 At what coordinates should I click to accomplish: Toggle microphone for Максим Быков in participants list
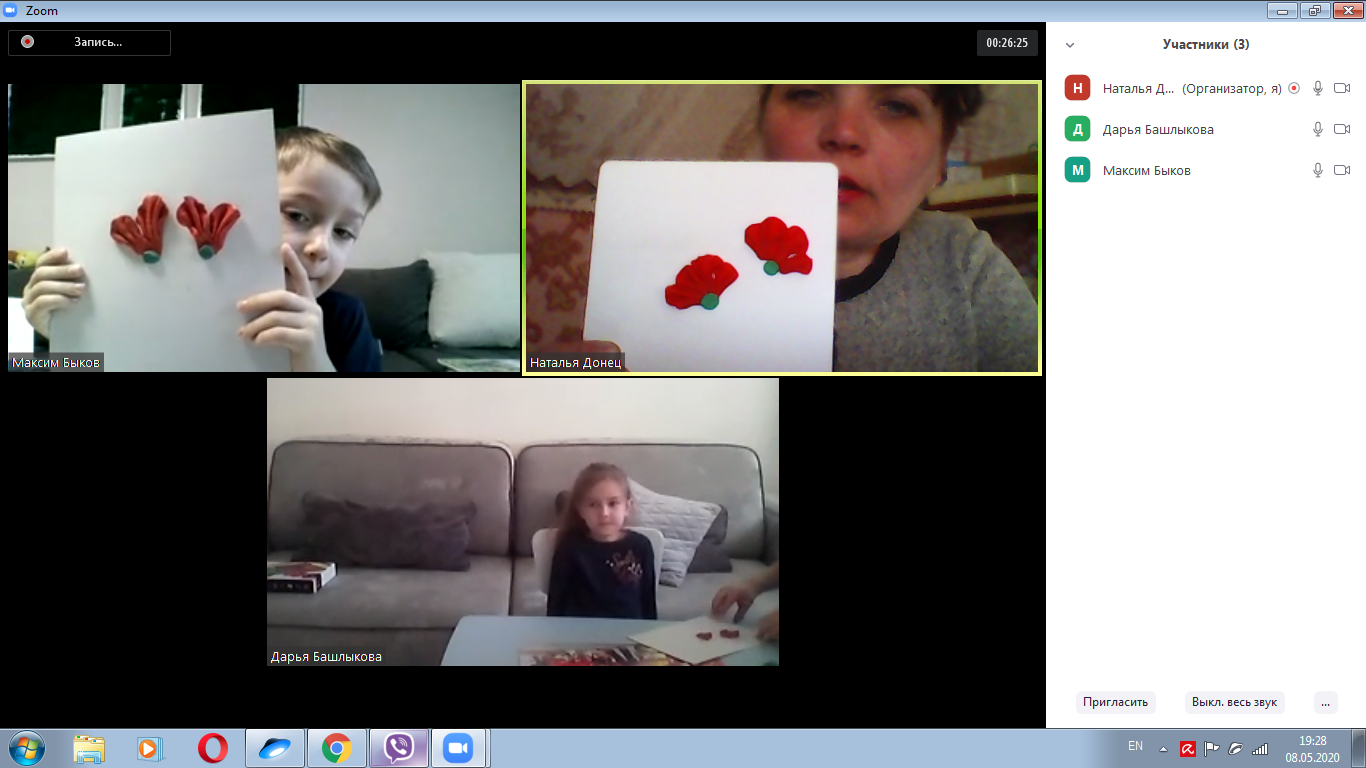[x=1318, y=170]
